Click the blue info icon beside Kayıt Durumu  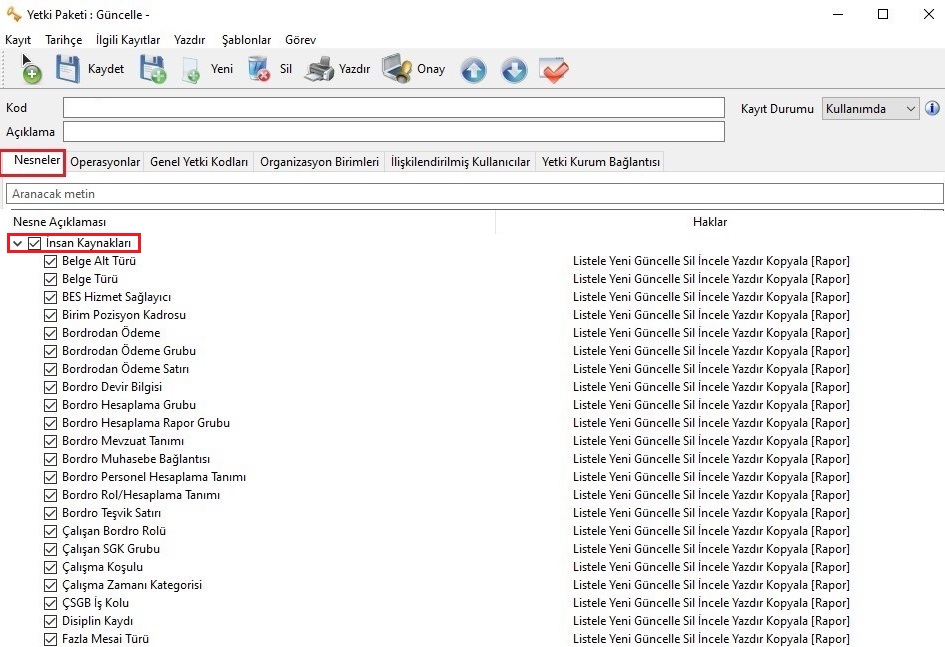tap(932, 108)
